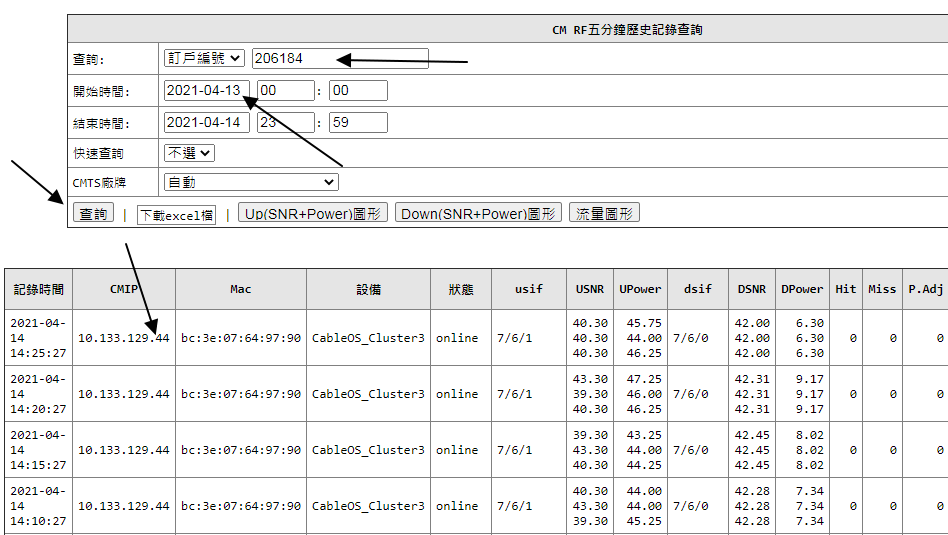
Task: Open the Up(SNR+Power)圖形 chart
Action: pos(313,213)
